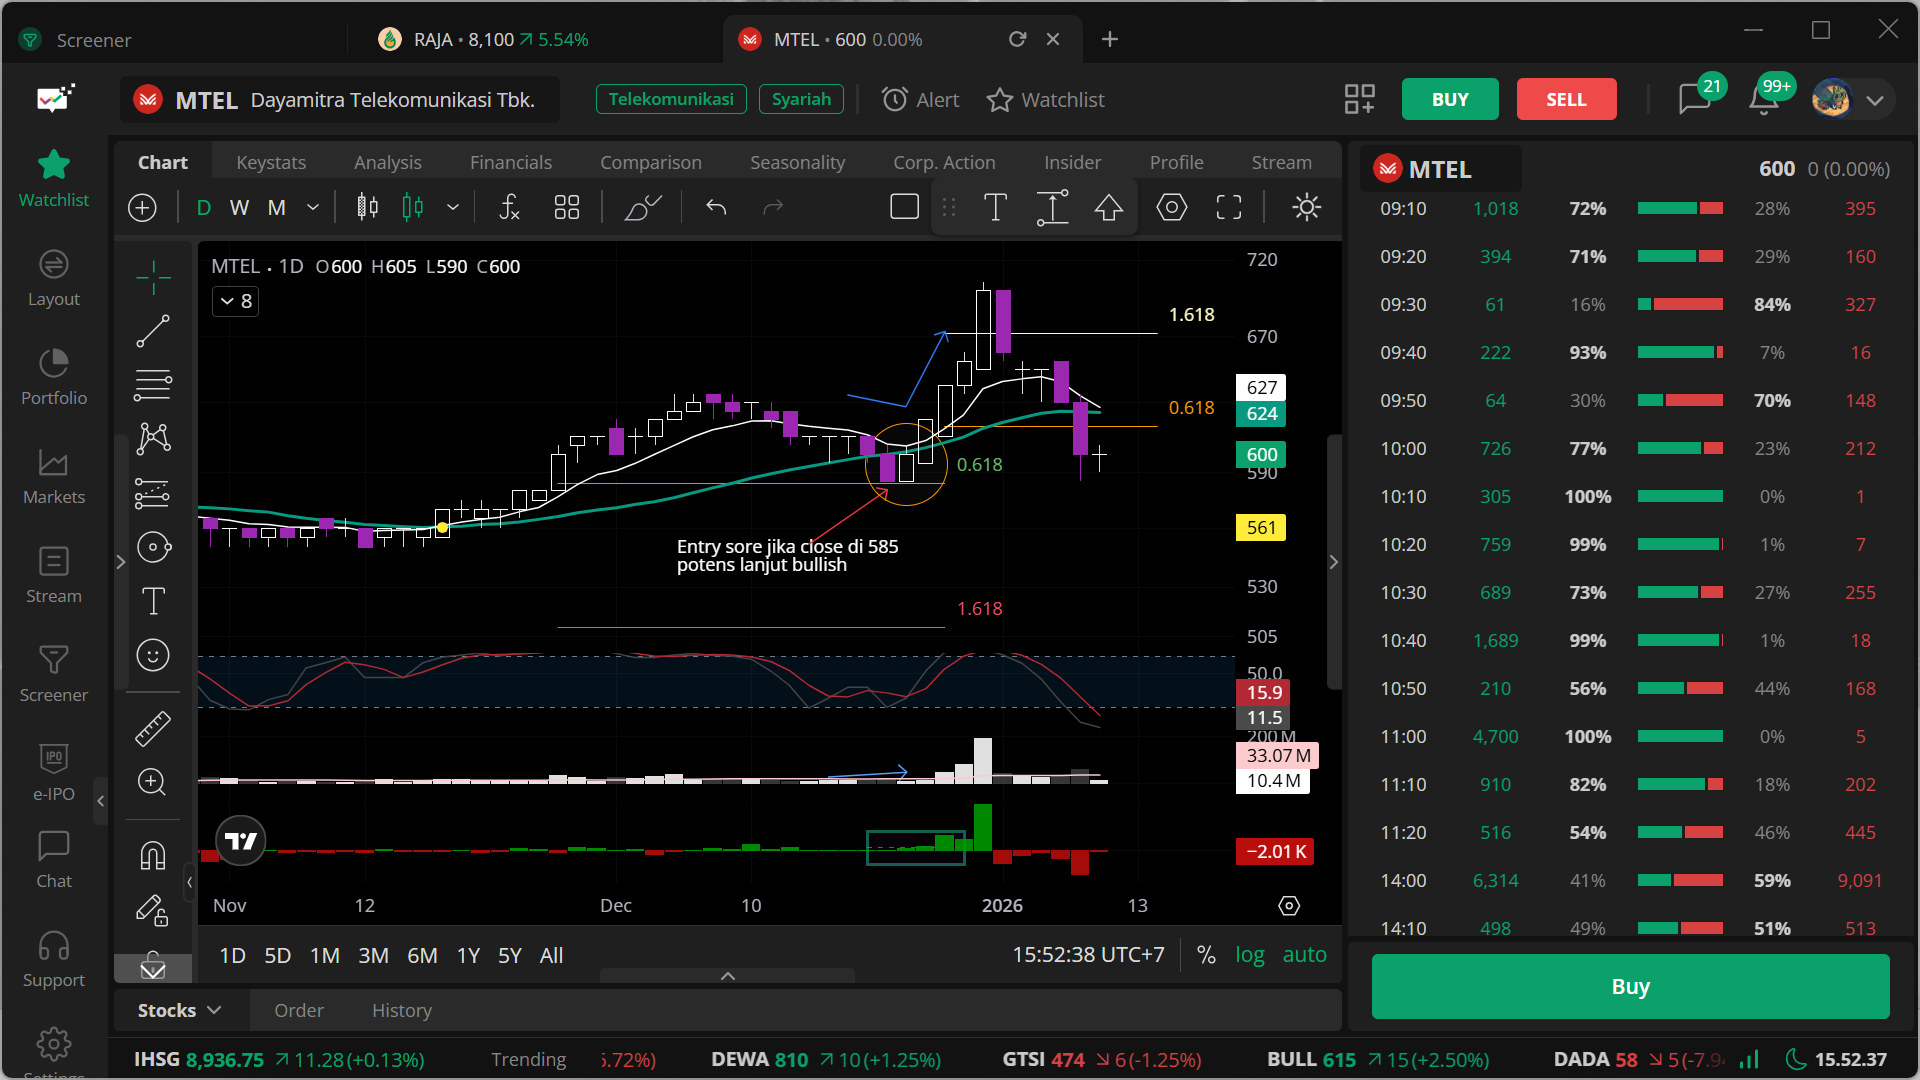The image size is (1920, 1080).
Task: Open the notifications bell icon
Action: (1763, 100)
